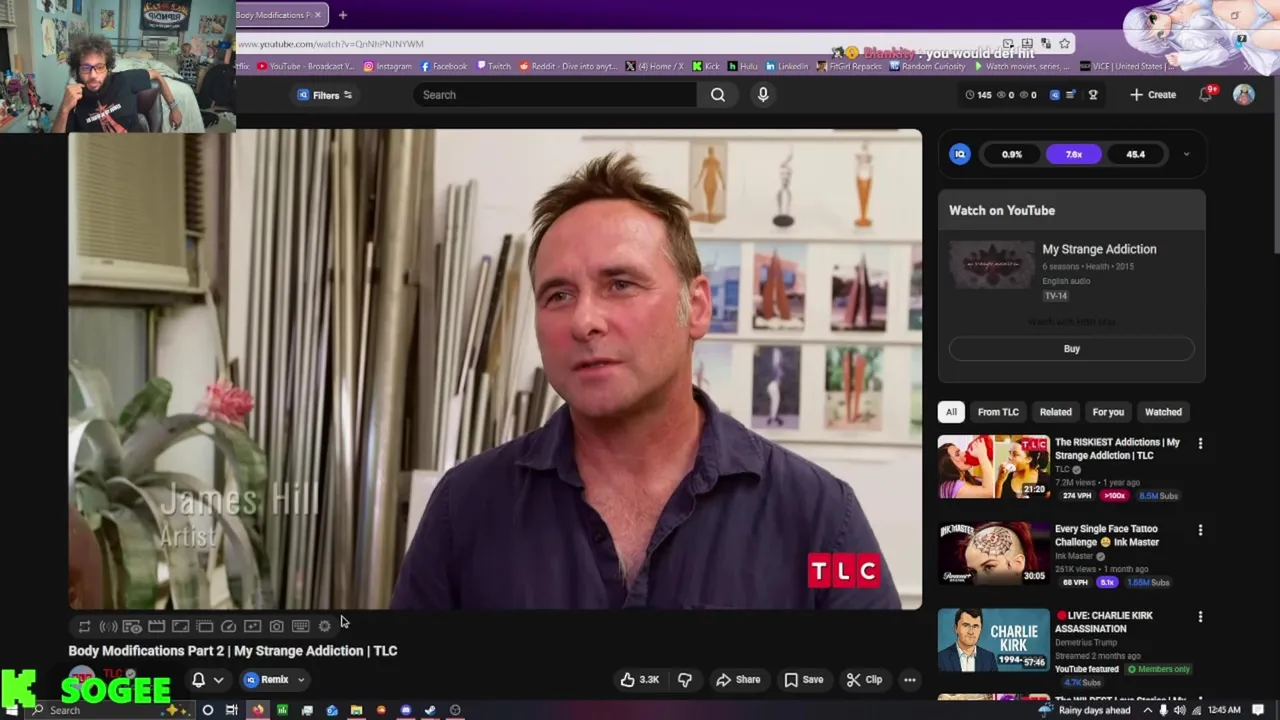Select the Related filter chip

(x=1055, y=412)
